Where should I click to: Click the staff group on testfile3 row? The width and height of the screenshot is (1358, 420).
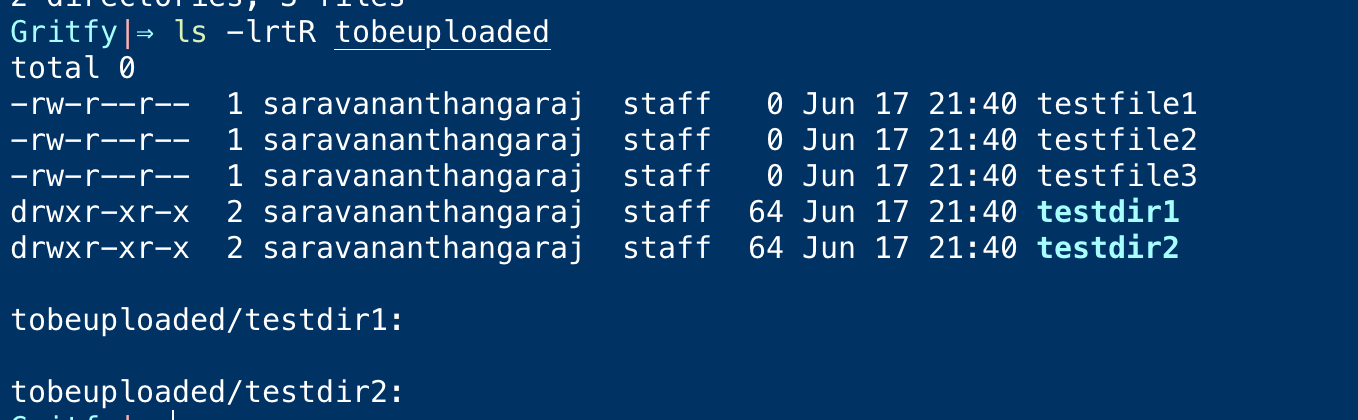point(667,176)
